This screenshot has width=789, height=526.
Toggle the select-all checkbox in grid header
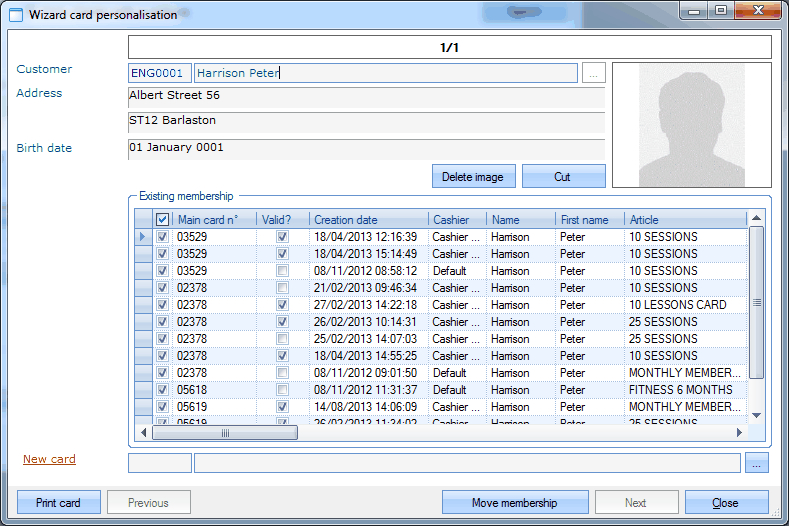point(162,219)
